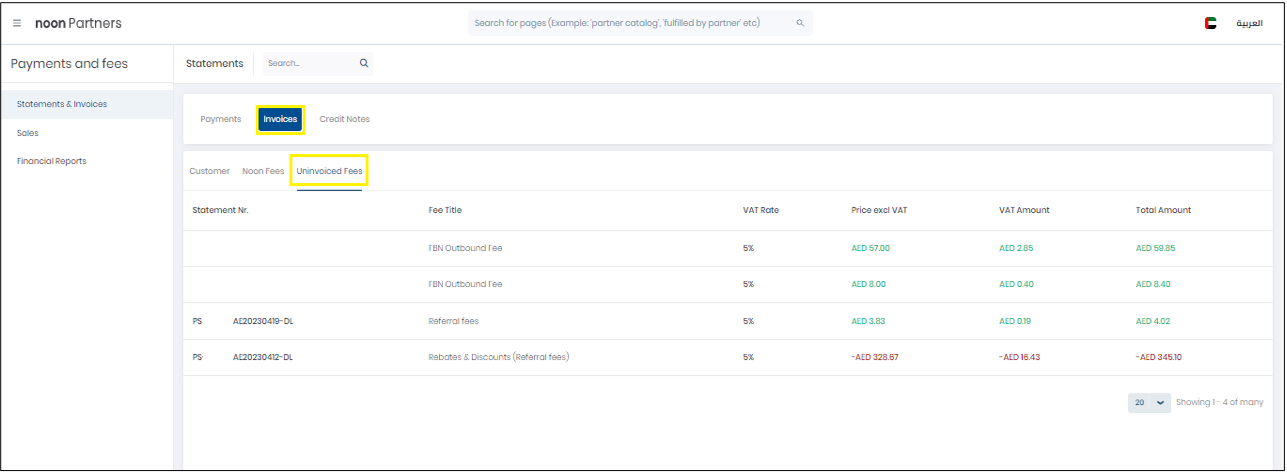Click the top page search field
1287x474 pixels.
(x=630, y=23)
